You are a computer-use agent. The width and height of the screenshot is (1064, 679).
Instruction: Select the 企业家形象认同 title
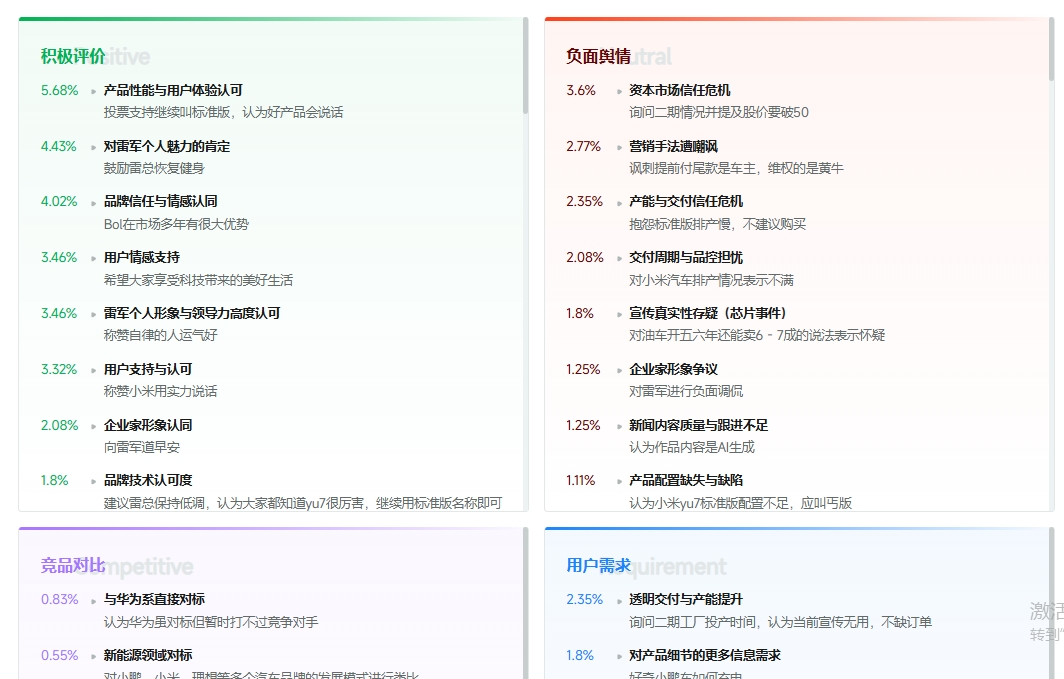[x=148, y=425]
